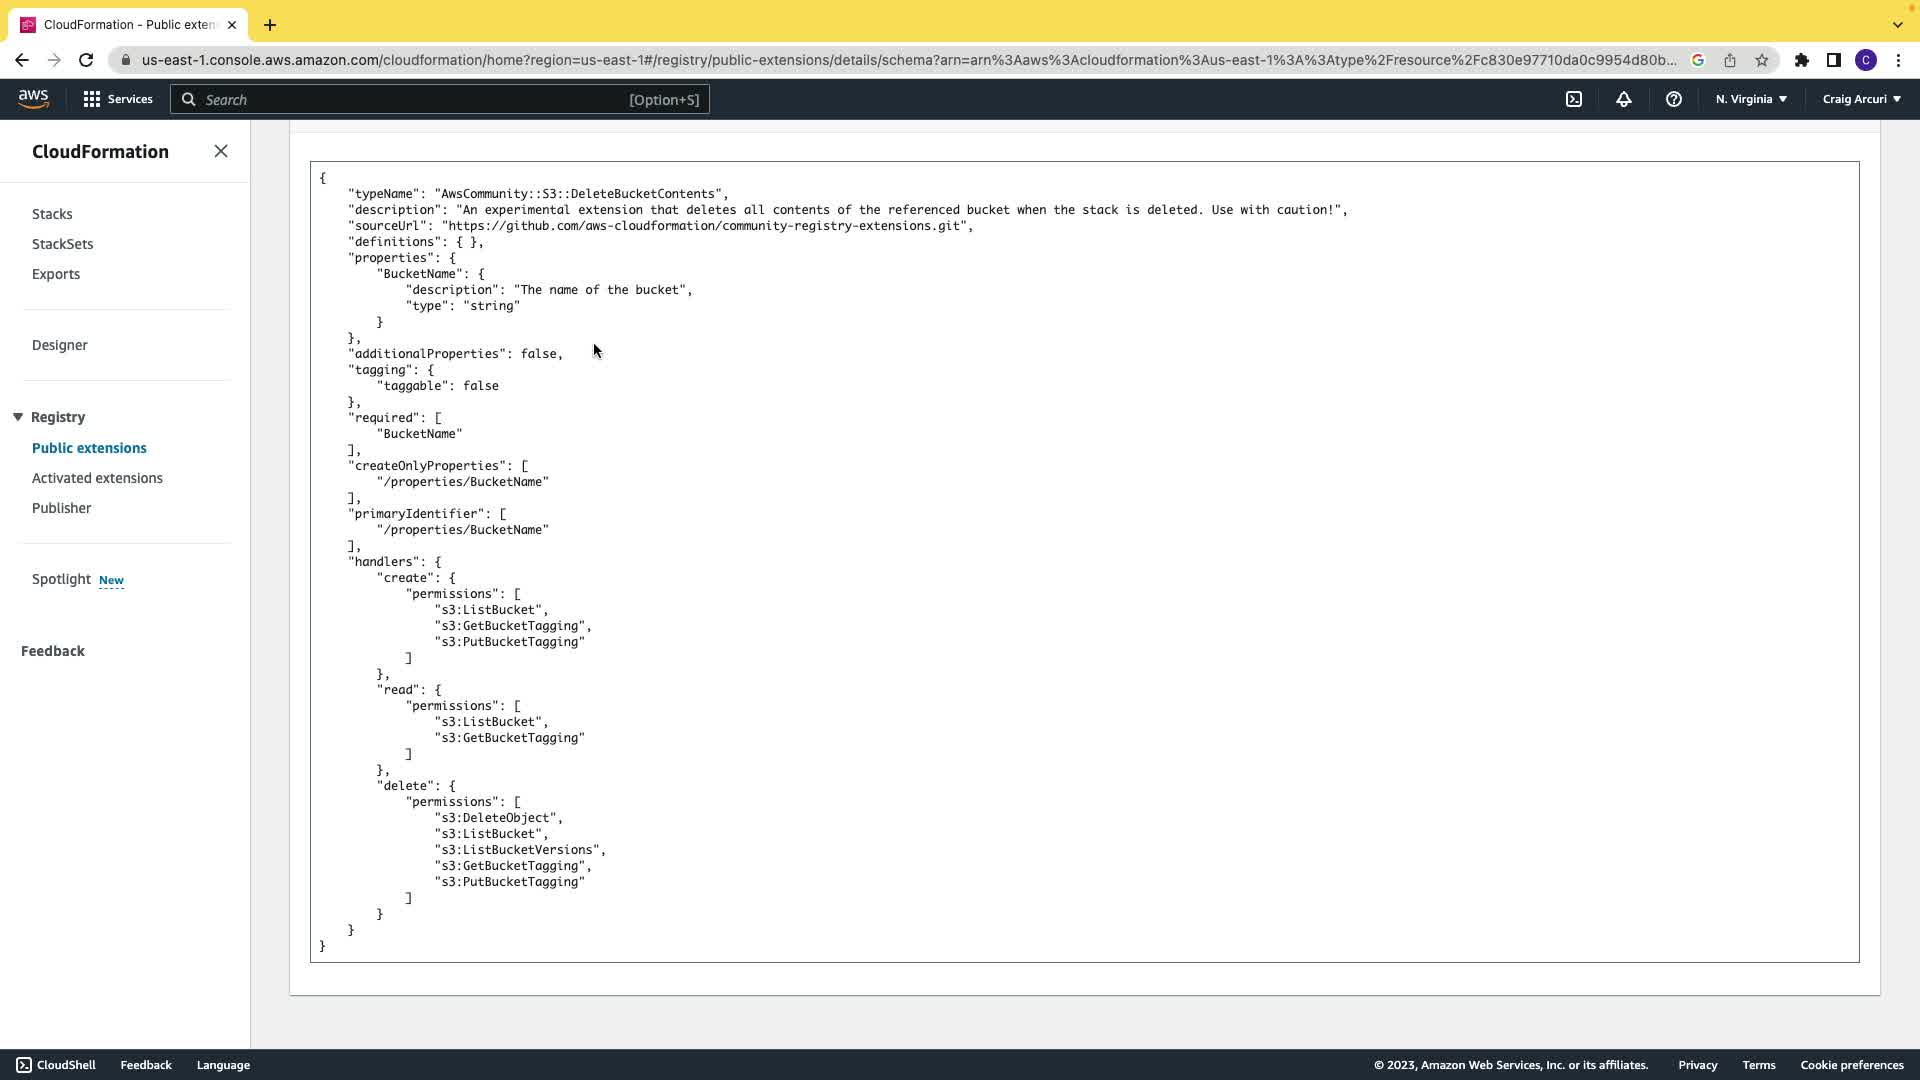Viewport: 1920px width, 1080px height.
Task: Open the Language selector in footer
Action: click(x=223, y=1065)
